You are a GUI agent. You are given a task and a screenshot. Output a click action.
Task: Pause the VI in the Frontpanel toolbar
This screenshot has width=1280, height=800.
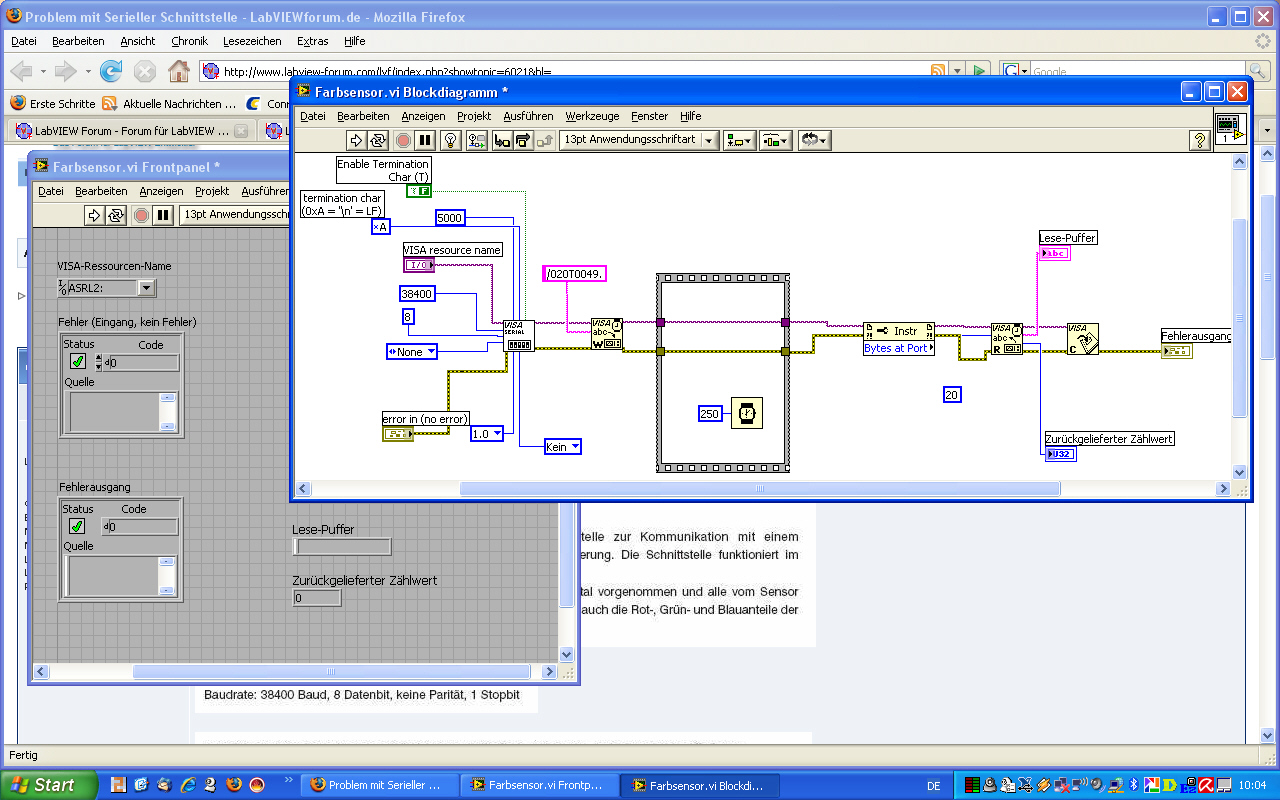coord(163,214)
